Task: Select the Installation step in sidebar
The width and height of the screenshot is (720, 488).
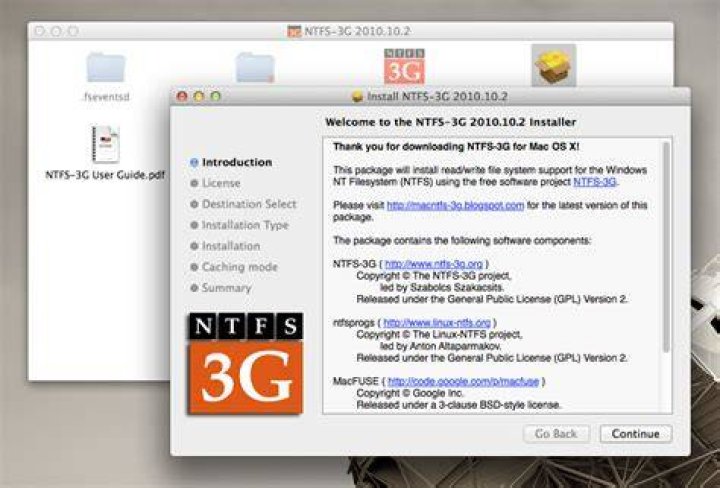Action: point(225,246)
